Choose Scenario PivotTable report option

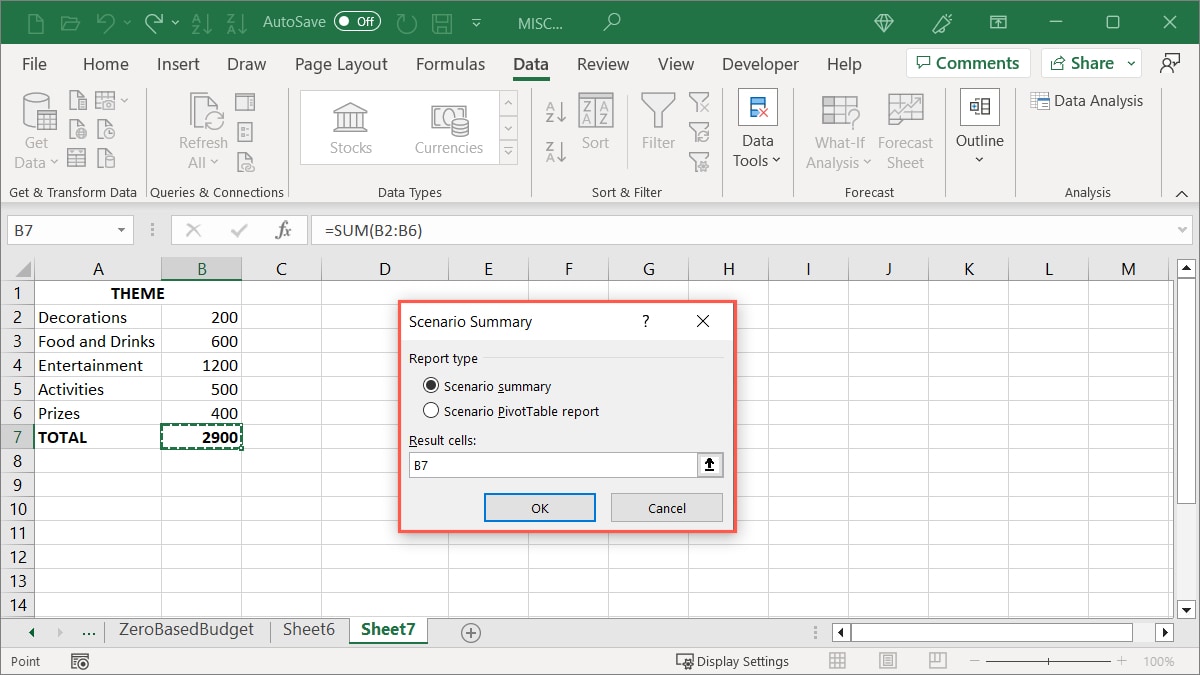click(x=430, y=409)
